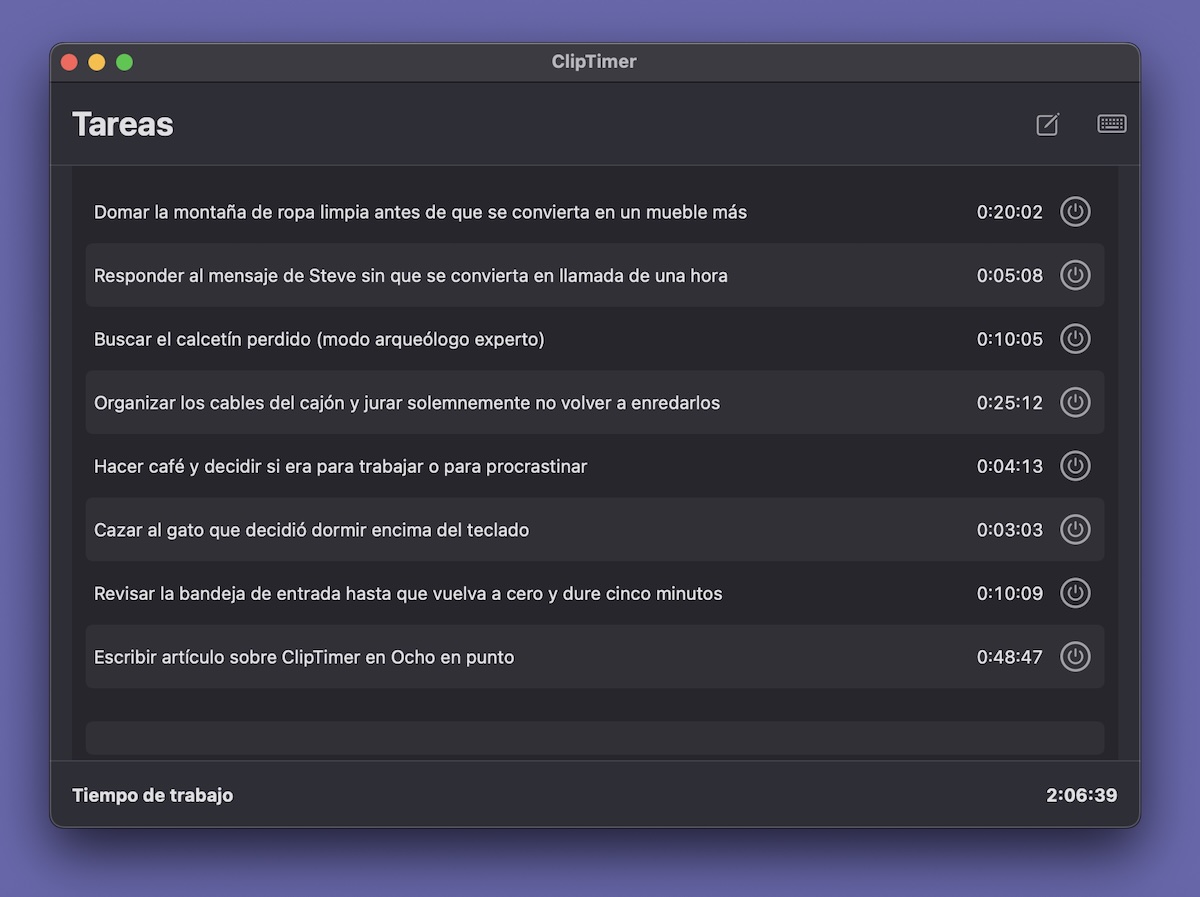This screenshot has height=897, width=1200.
Task: Click the 0:25:12 time of Organizar cables
Action: coord(1010,403)
